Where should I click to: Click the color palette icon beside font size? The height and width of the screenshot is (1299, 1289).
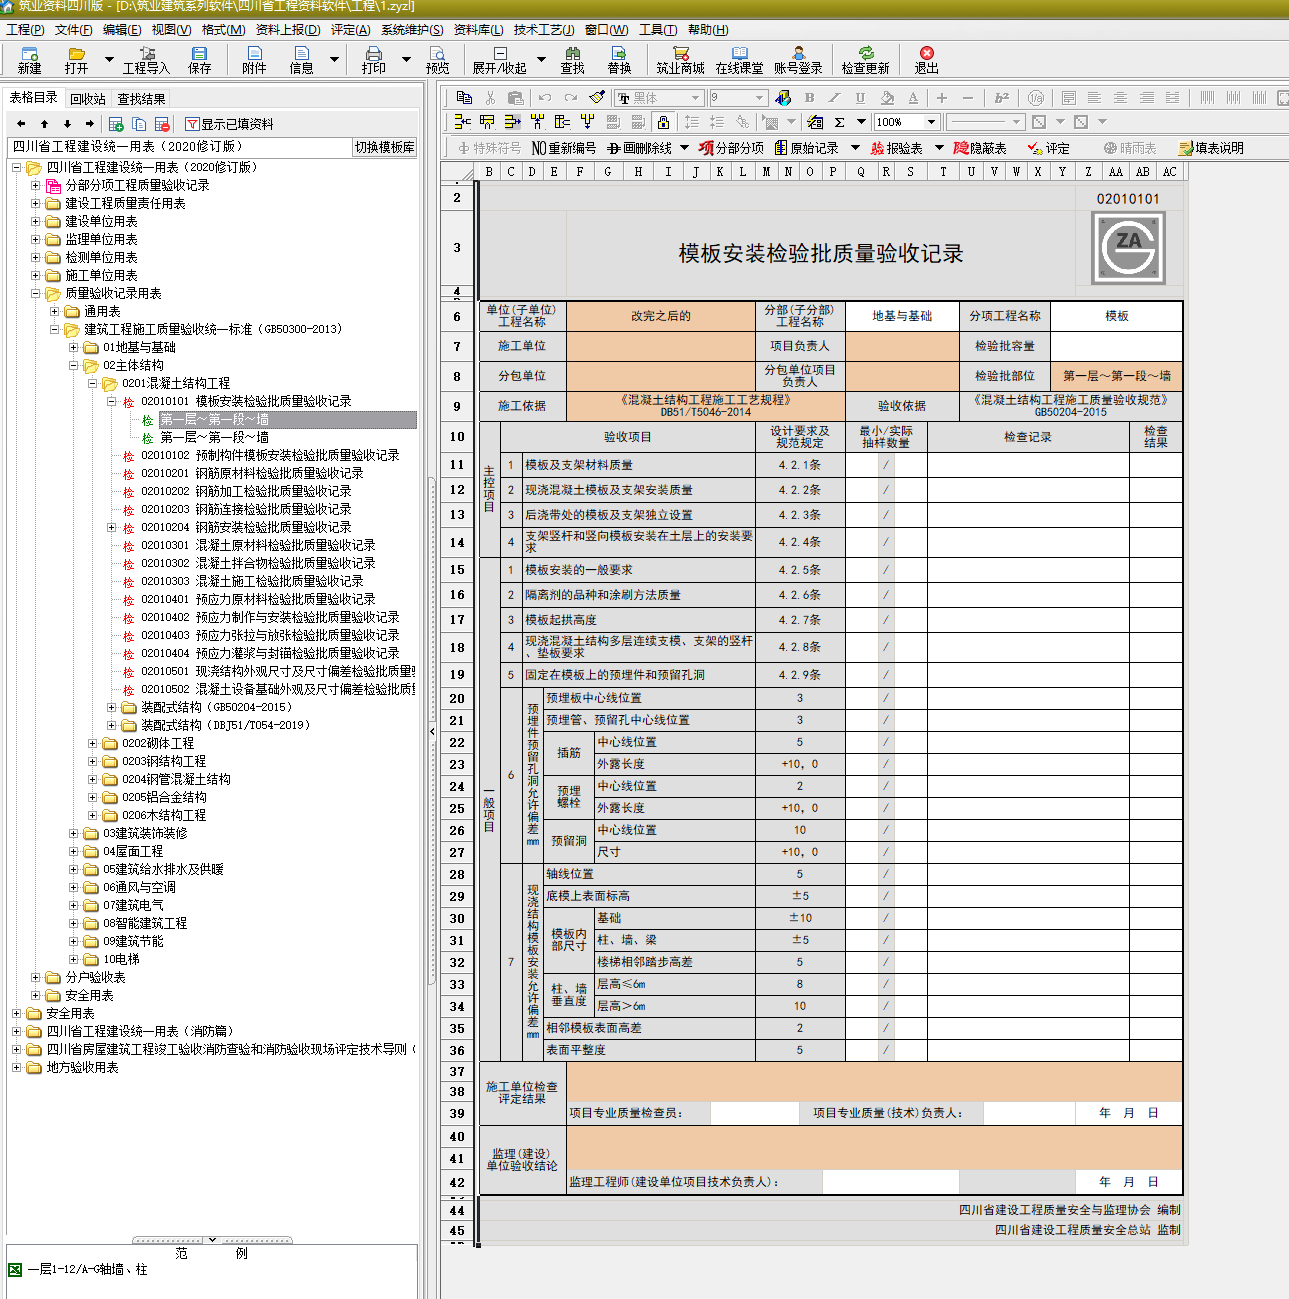pos(783,97)
